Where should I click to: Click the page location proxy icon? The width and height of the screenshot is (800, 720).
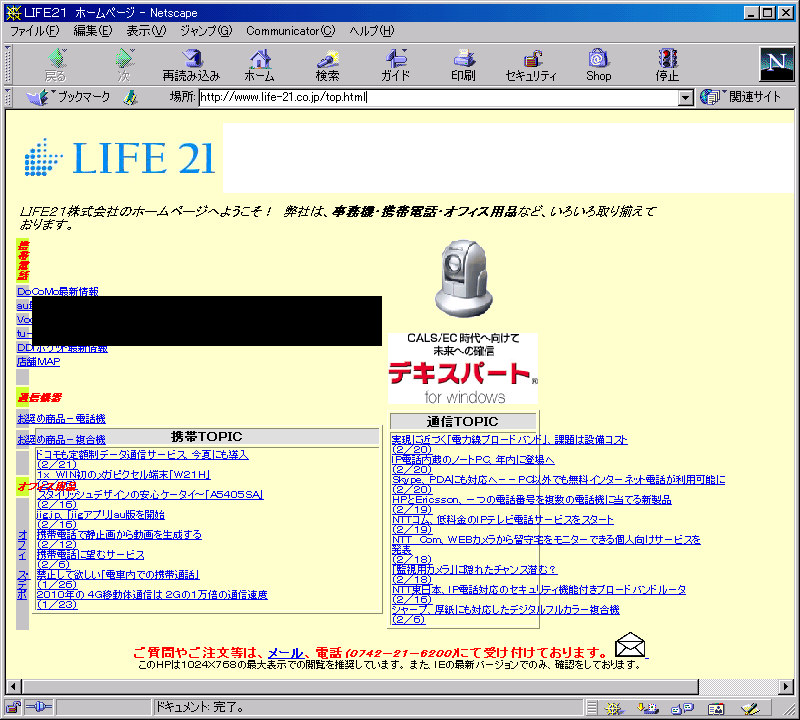pos(131,97)
